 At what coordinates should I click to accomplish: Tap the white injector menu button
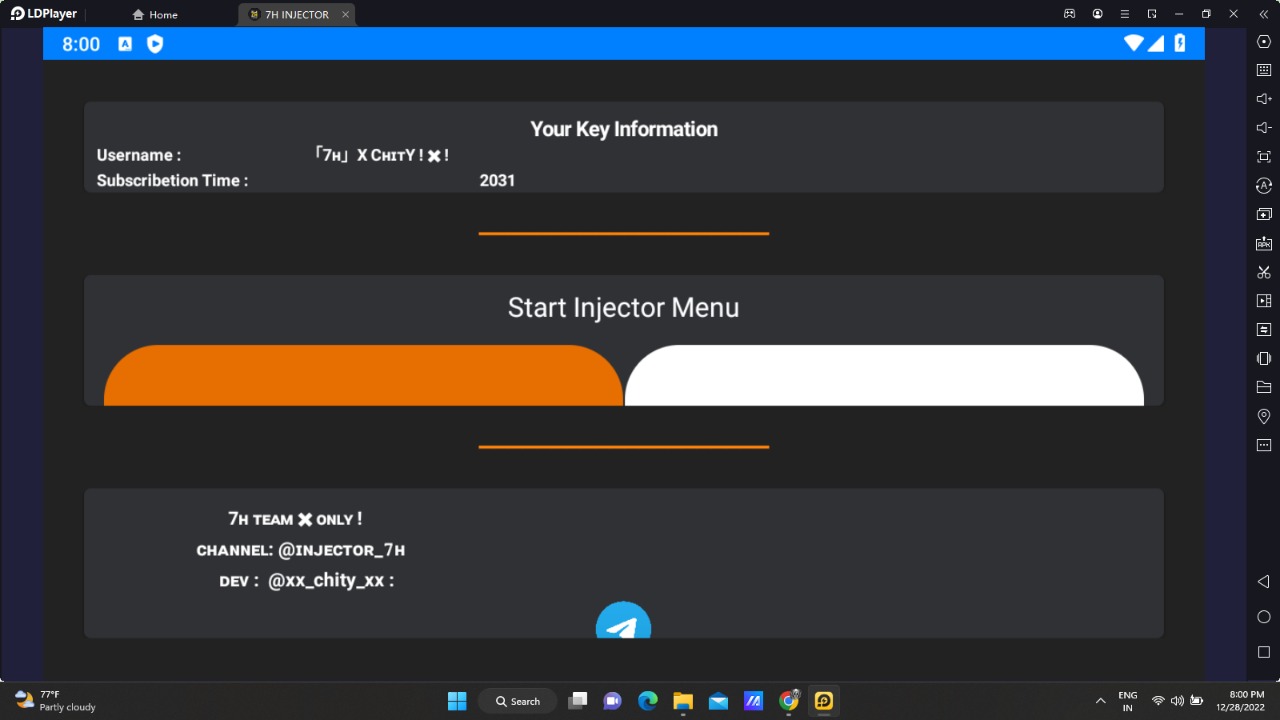click(884, 375)
